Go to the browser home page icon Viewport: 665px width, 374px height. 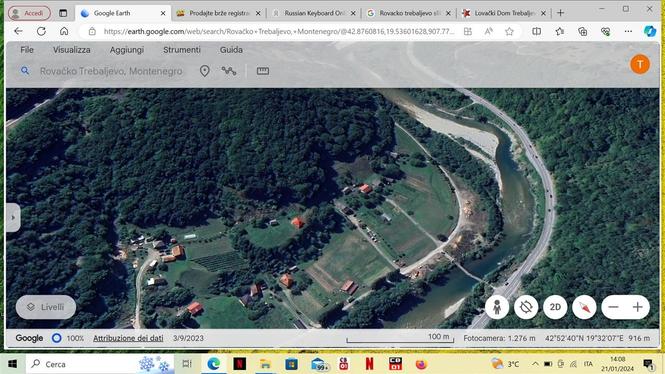click(x=64, y=31)
